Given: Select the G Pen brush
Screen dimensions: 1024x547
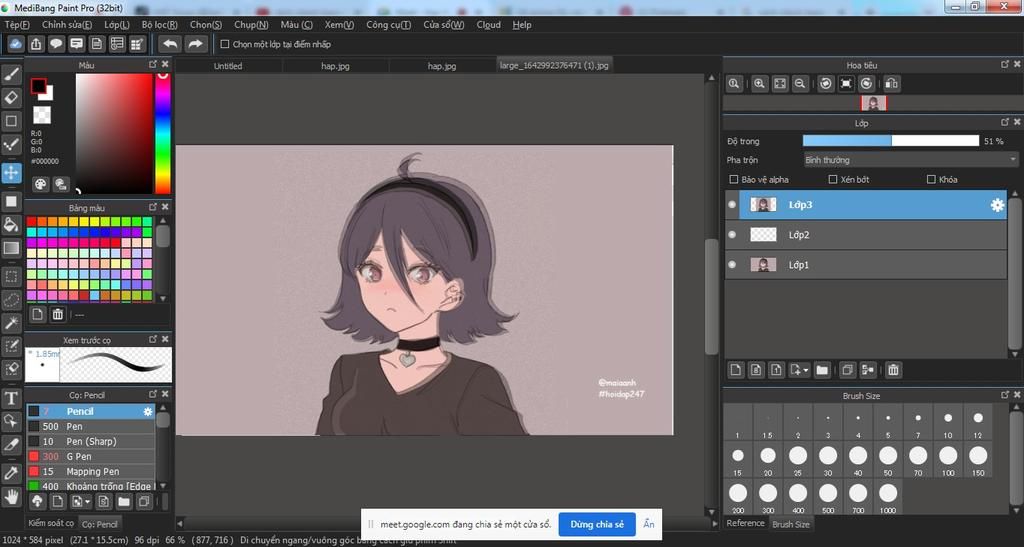Looking at the screenshot, I should pos(90,456).
